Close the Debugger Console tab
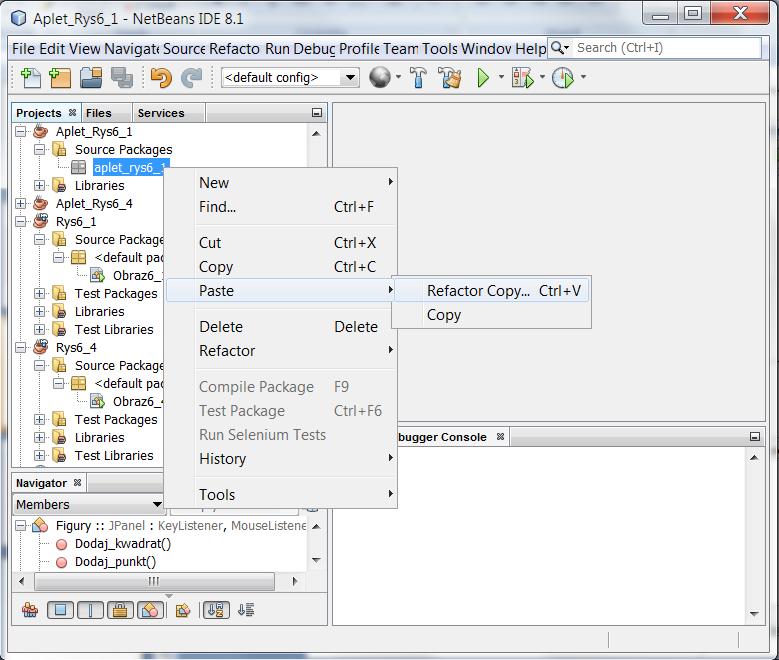The width and height of the screenshot is (779, 660). 500,436
